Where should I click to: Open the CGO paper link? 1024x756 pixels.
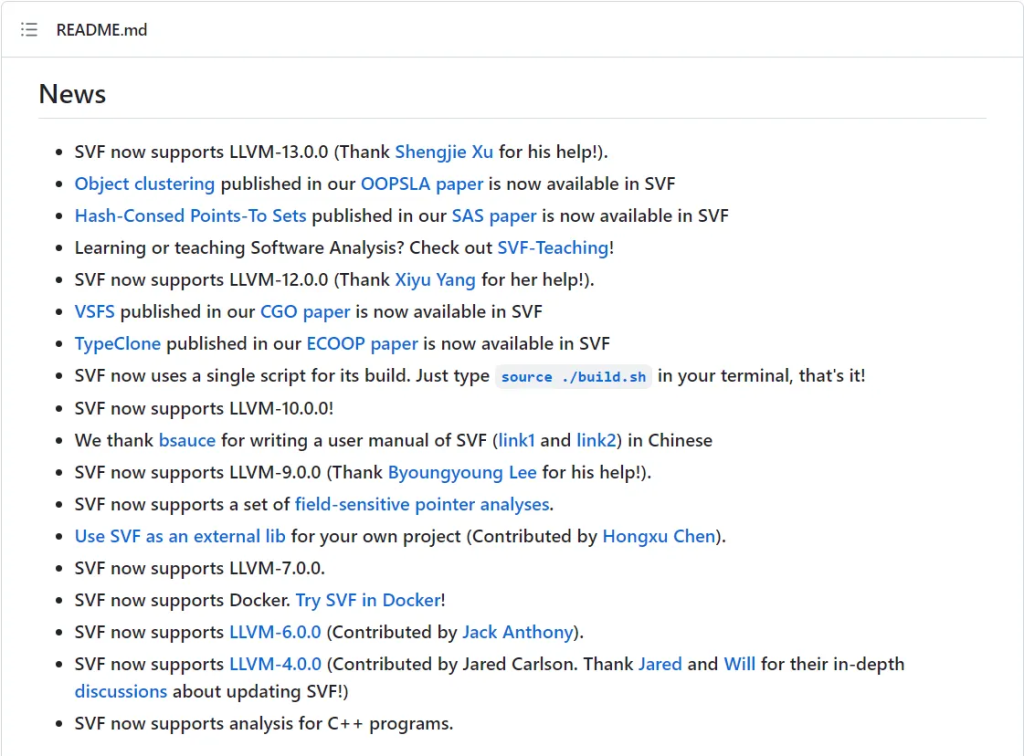tap(305, 312)
